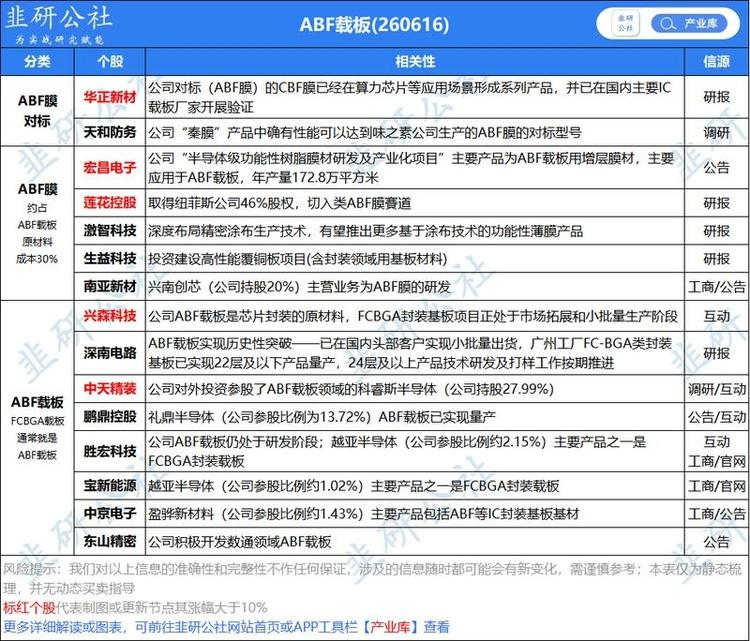This screenshot has height=641, width=750.
Task: Click the stock name 深南电路
Action: [110, 353]
